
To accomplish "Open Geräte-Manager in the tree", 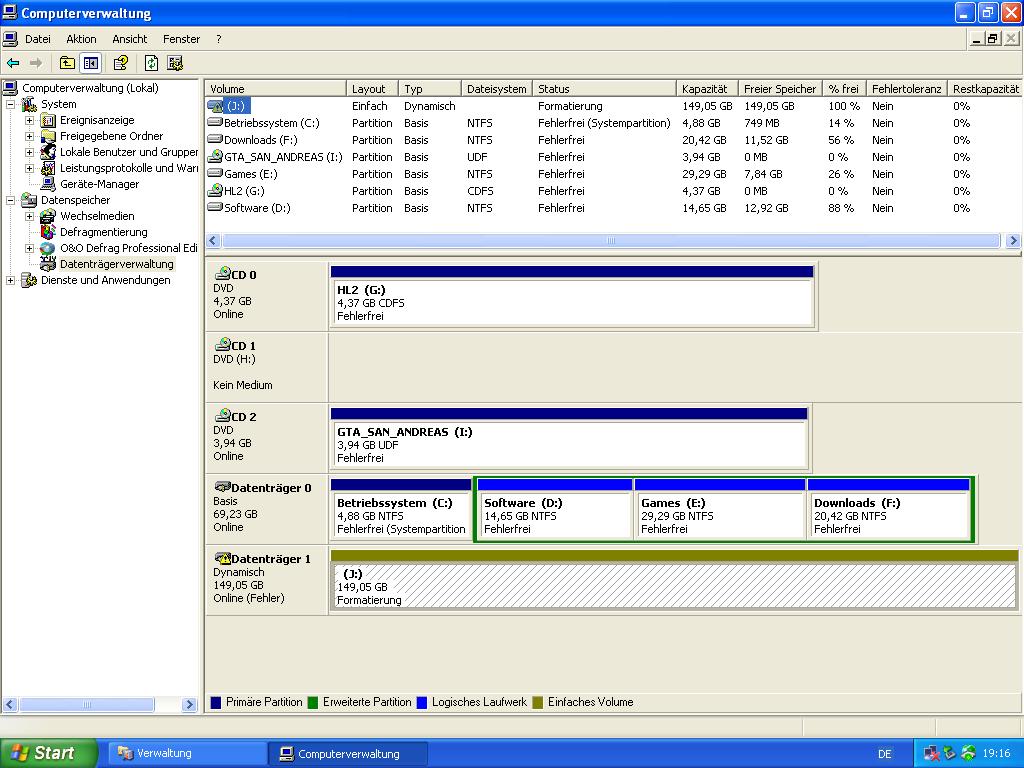I will 99,184.
